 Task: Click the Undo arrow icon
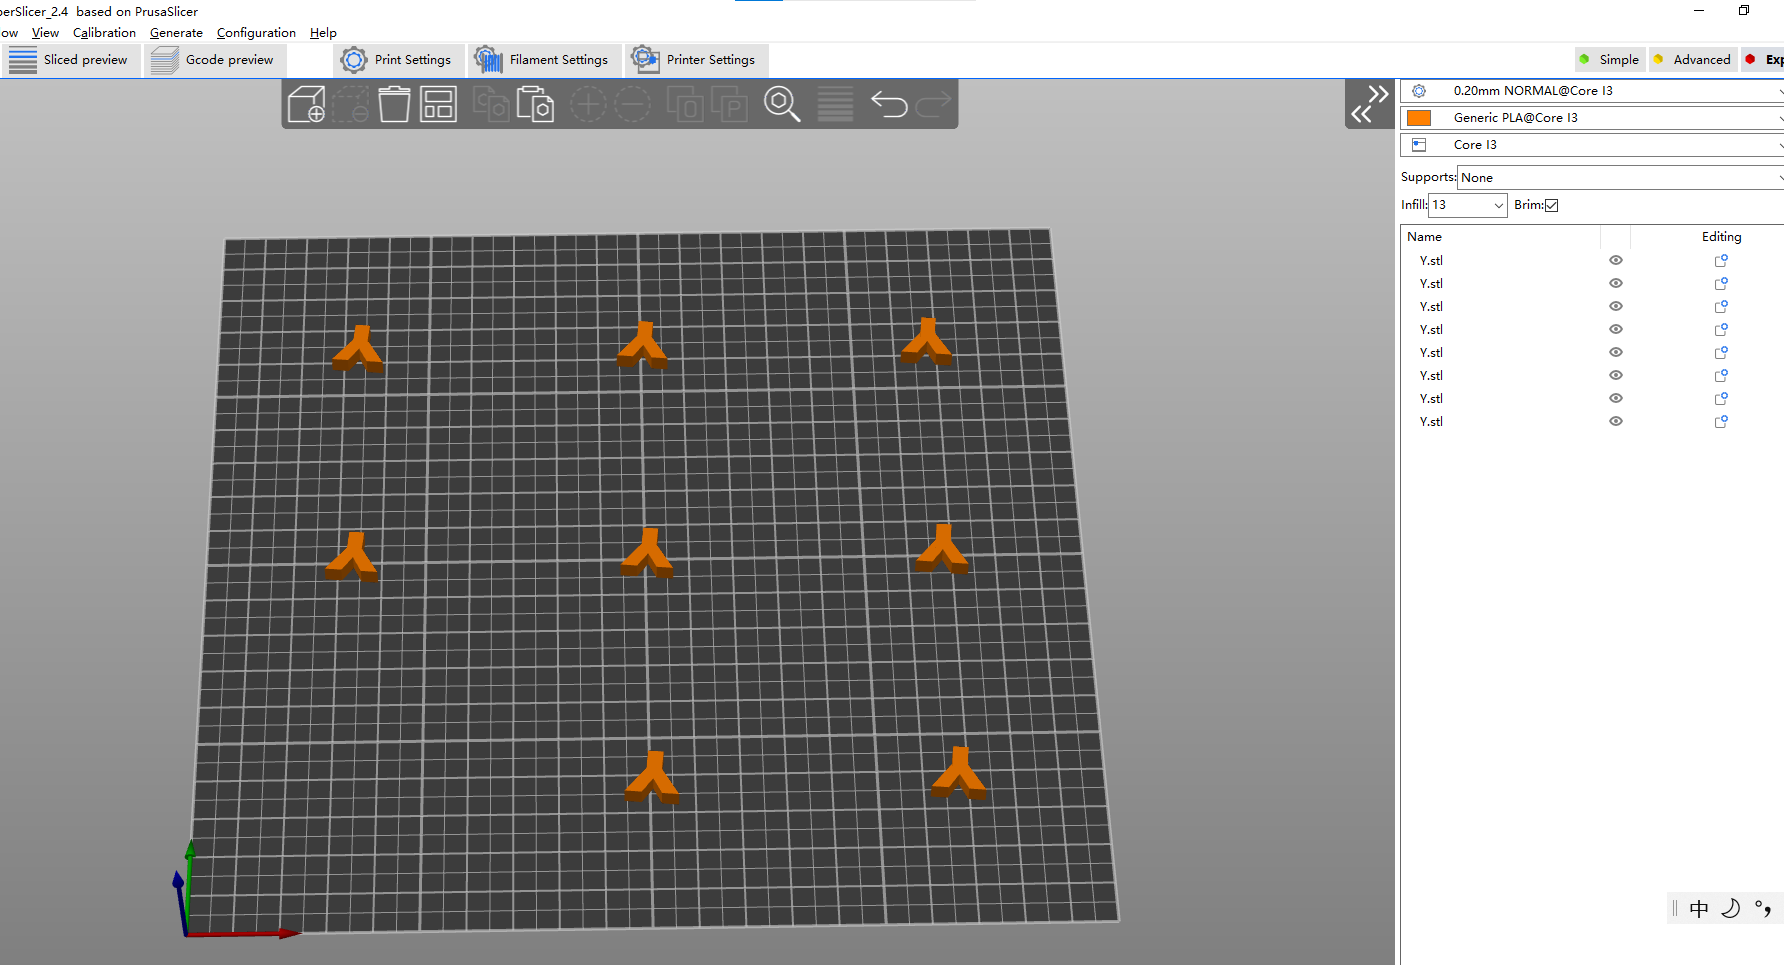pyautogui.click(x=888, y=104)
